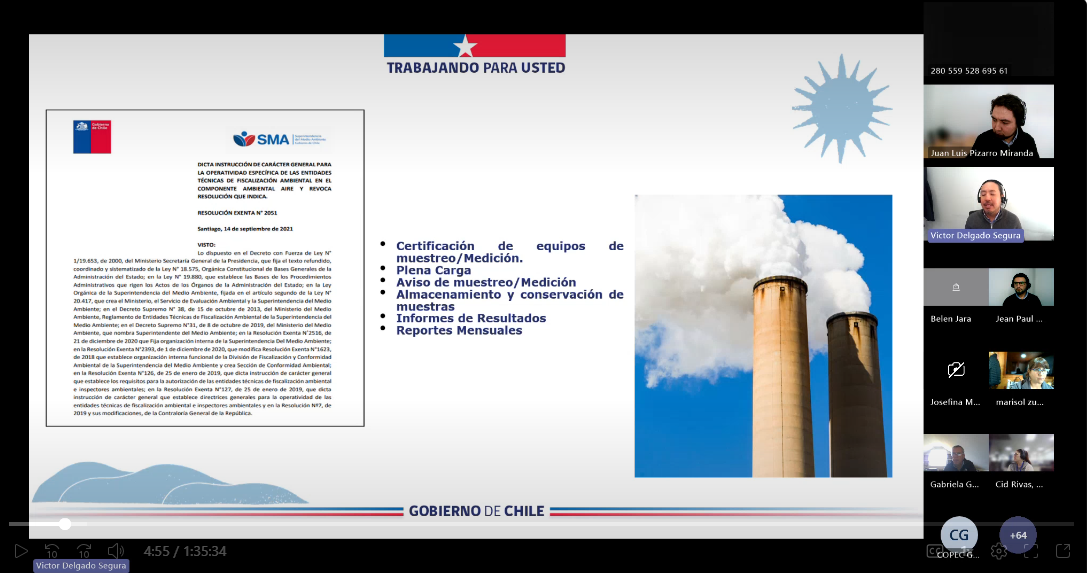Click the resolution document image on the slide

(x=205, y=267)
